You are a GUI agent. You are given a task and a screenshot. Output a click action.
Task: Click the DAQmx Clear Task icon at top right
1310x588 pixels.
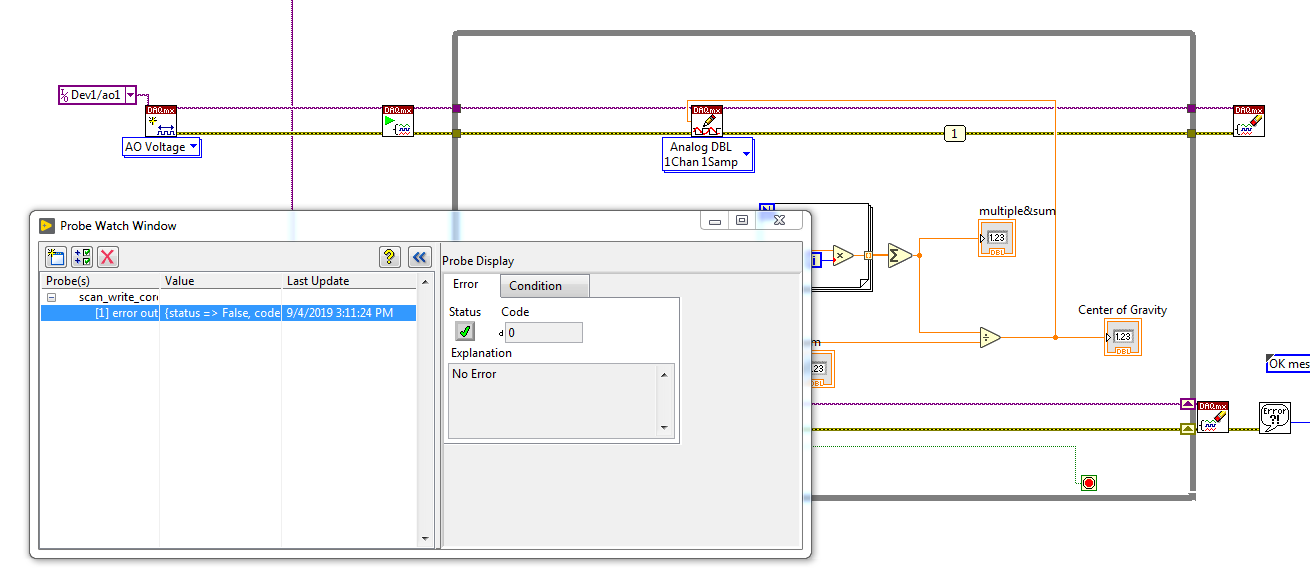[x=1249, y=121]
